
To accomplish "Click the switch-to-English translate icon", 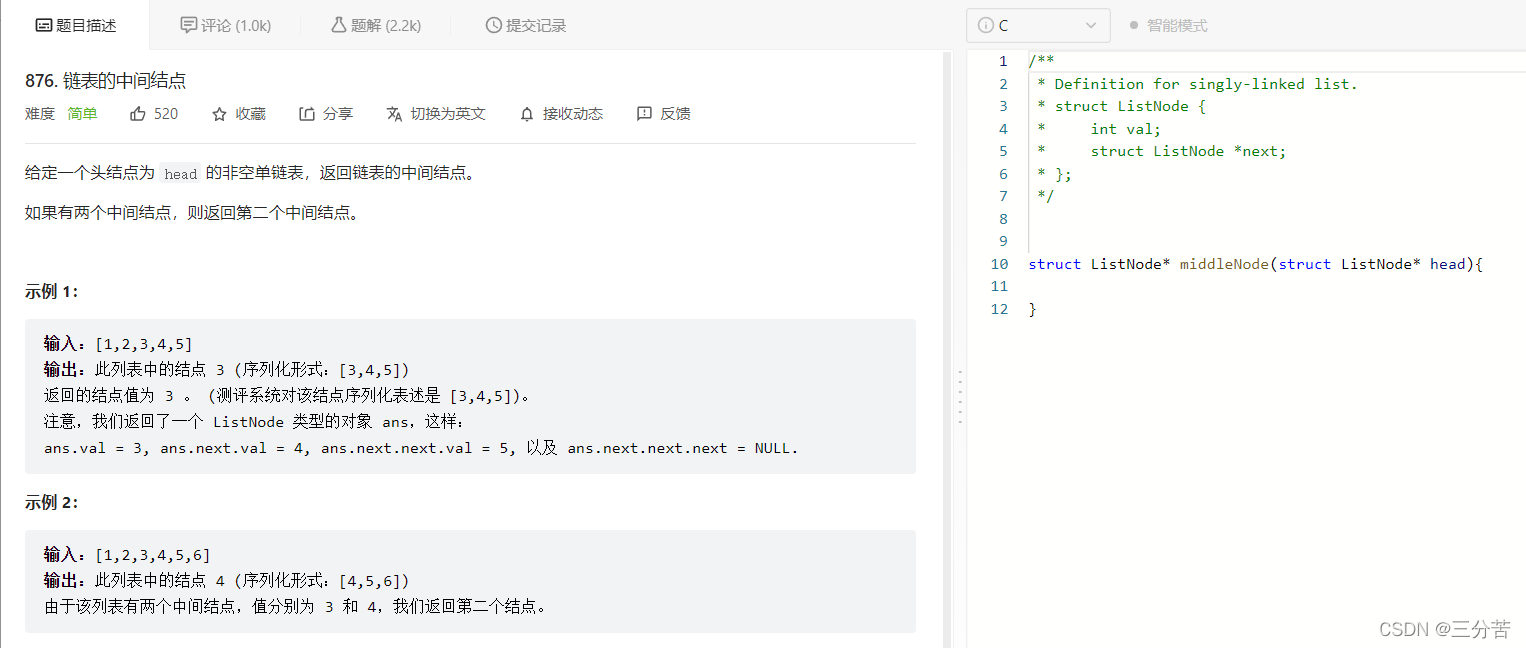I will 394,114.
